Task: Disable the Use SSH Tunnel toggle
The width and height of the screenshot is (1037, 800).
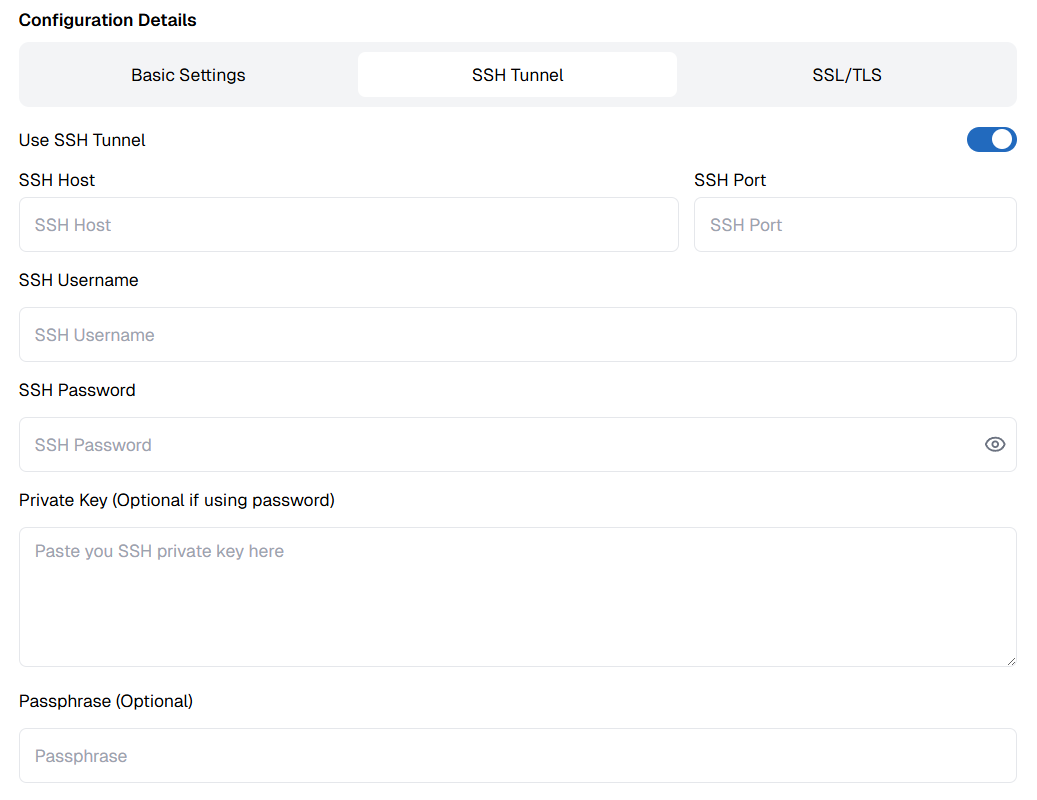Action: [x=992, y=139]
